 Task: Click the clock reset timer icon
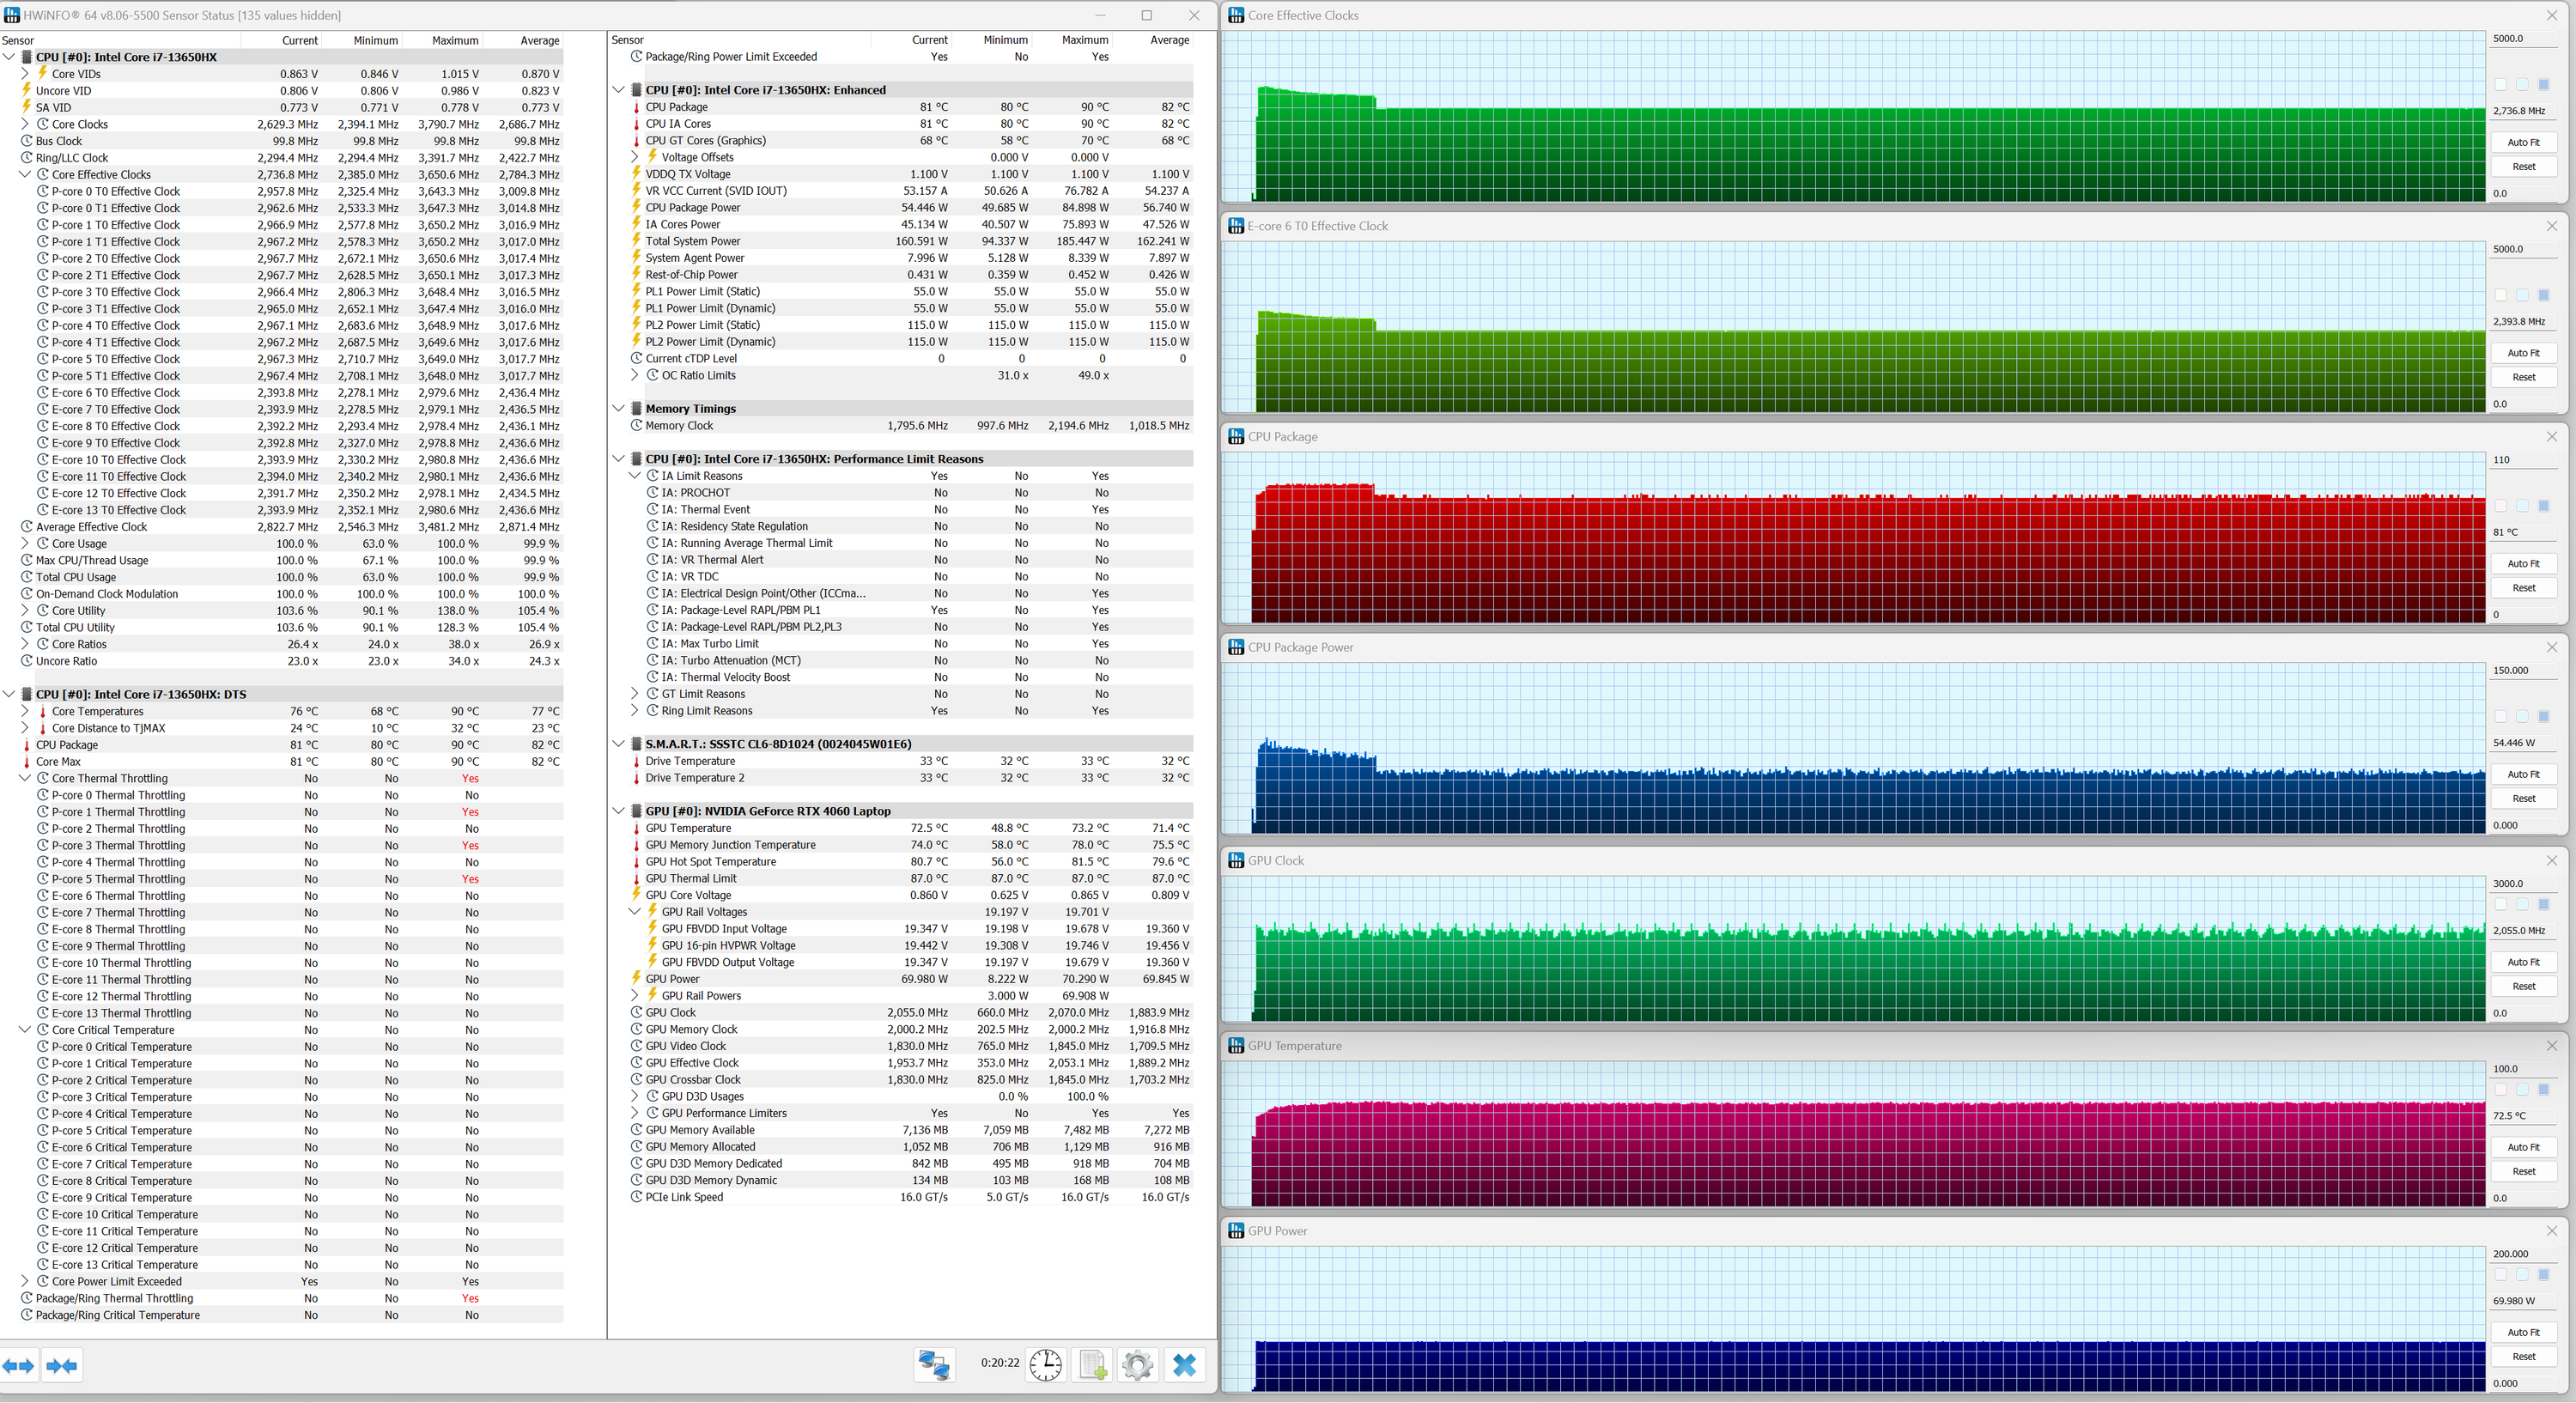(x=1045, y=1364)
